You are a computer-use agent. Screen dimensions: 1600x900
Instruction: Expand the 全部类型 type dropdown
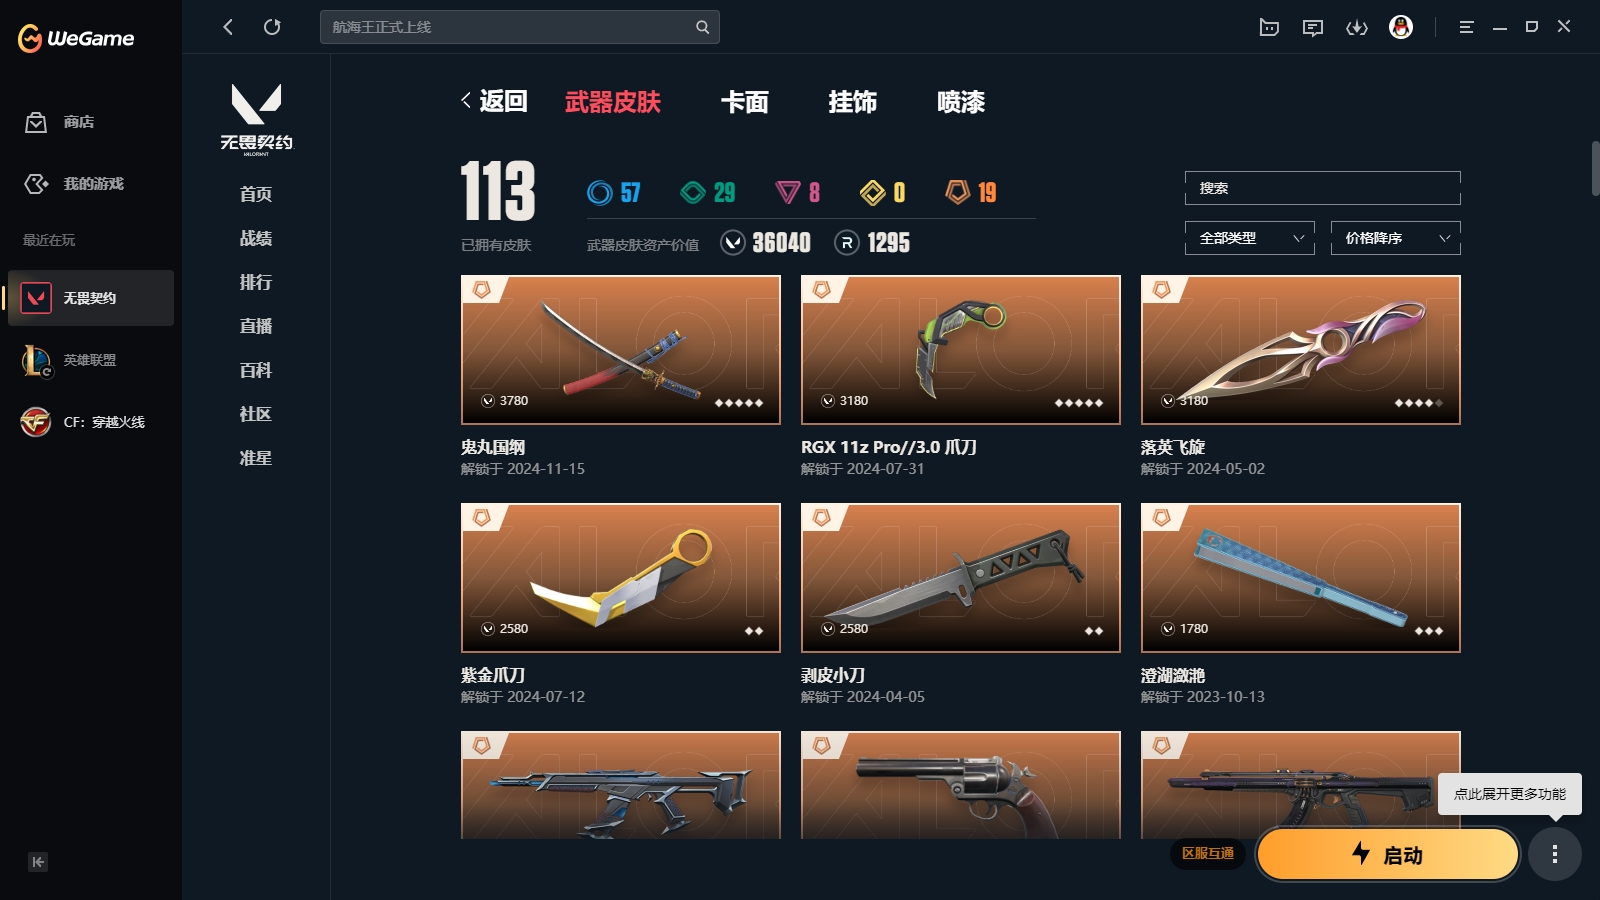click(1250, 238)
